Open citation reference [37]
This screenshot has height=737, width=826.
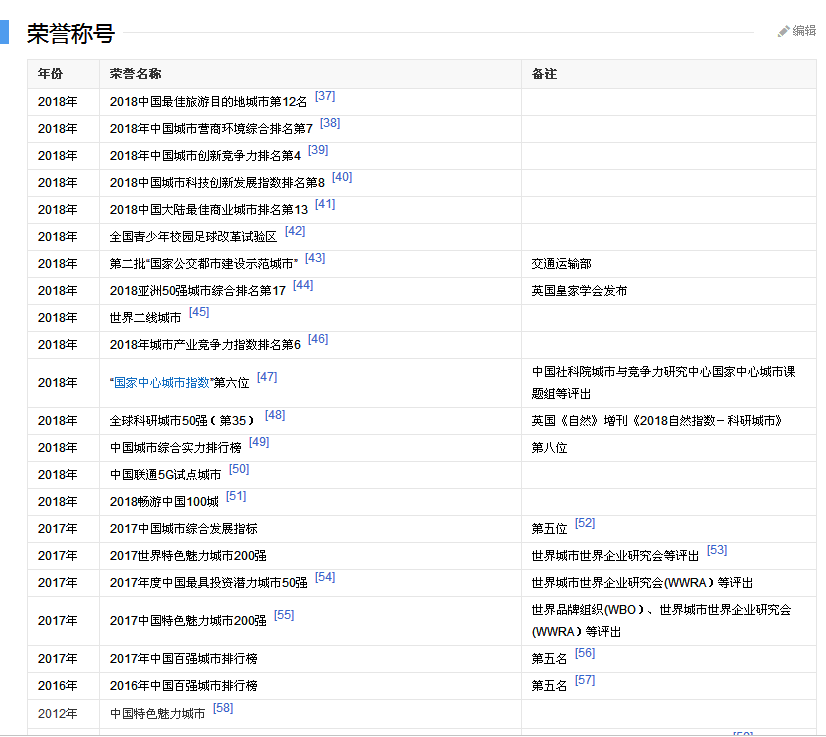325,96
